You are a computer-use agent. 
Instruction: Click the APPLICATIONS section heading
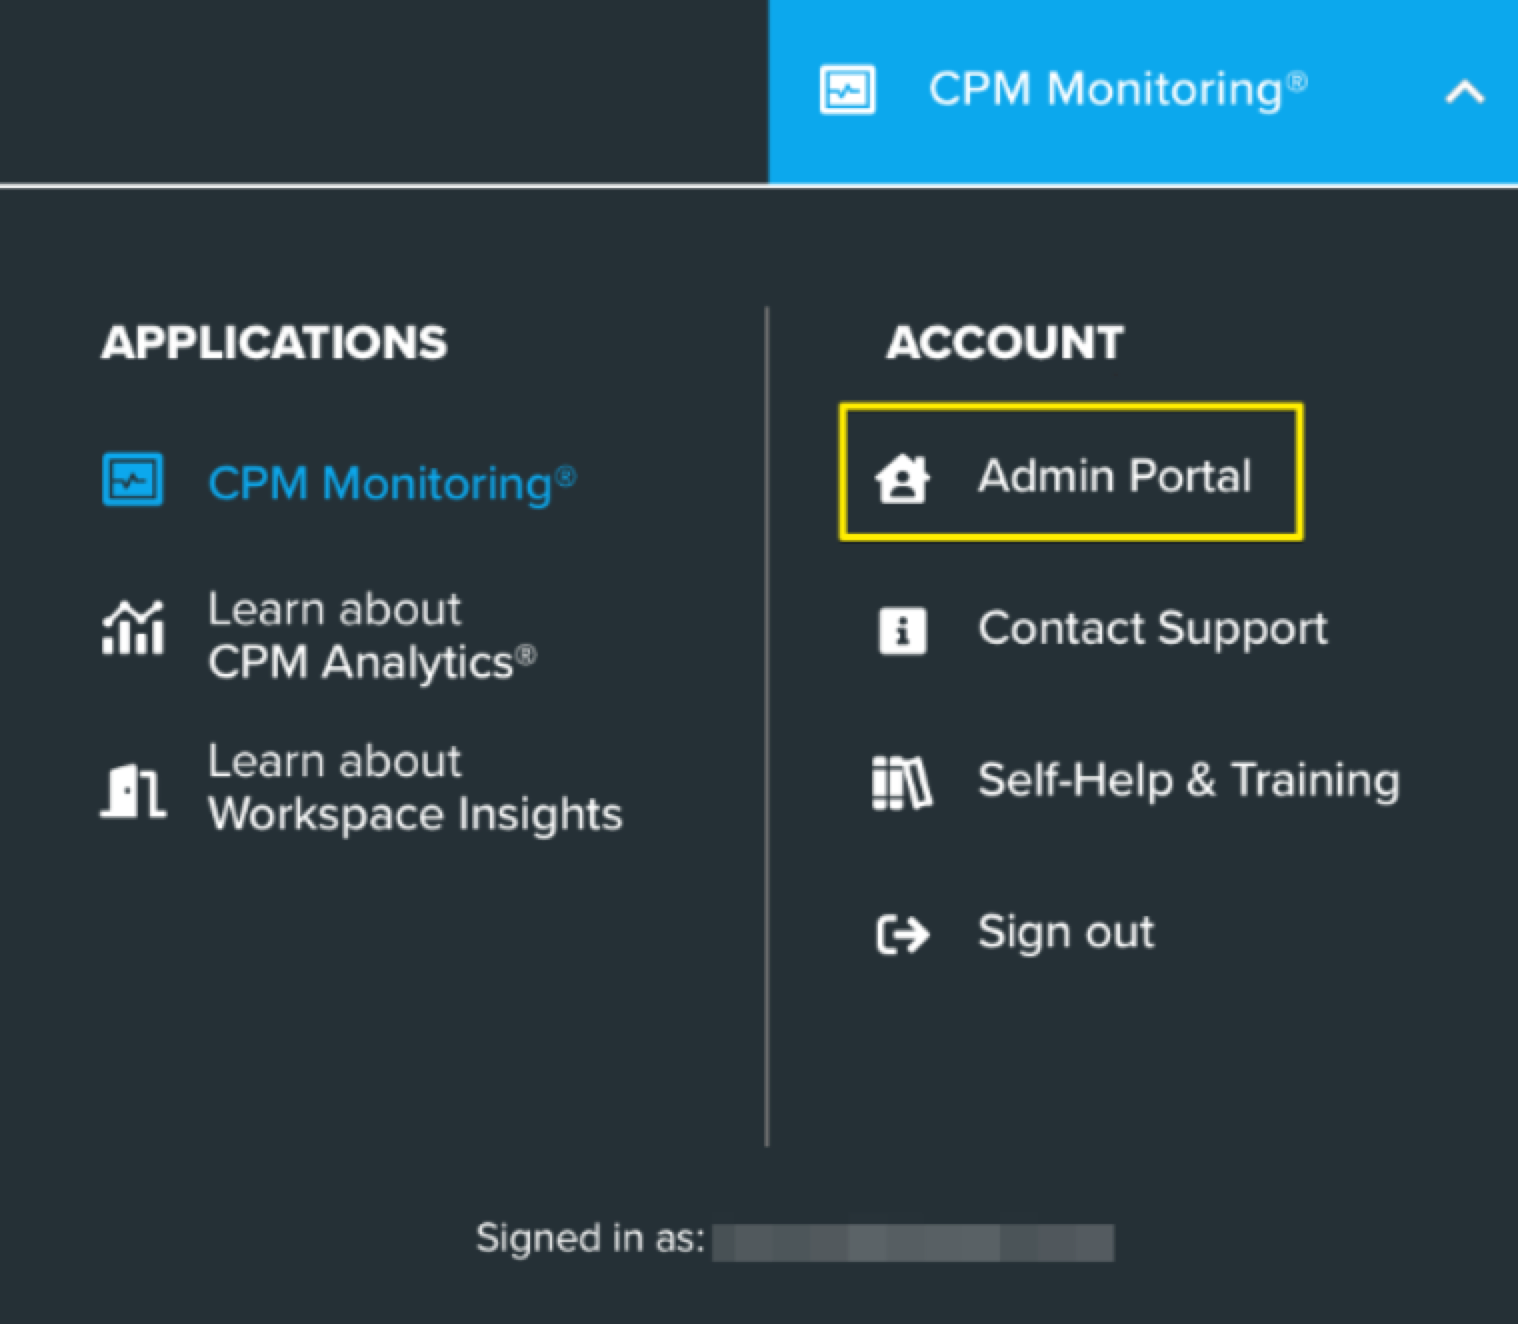(x=274, y=343)
